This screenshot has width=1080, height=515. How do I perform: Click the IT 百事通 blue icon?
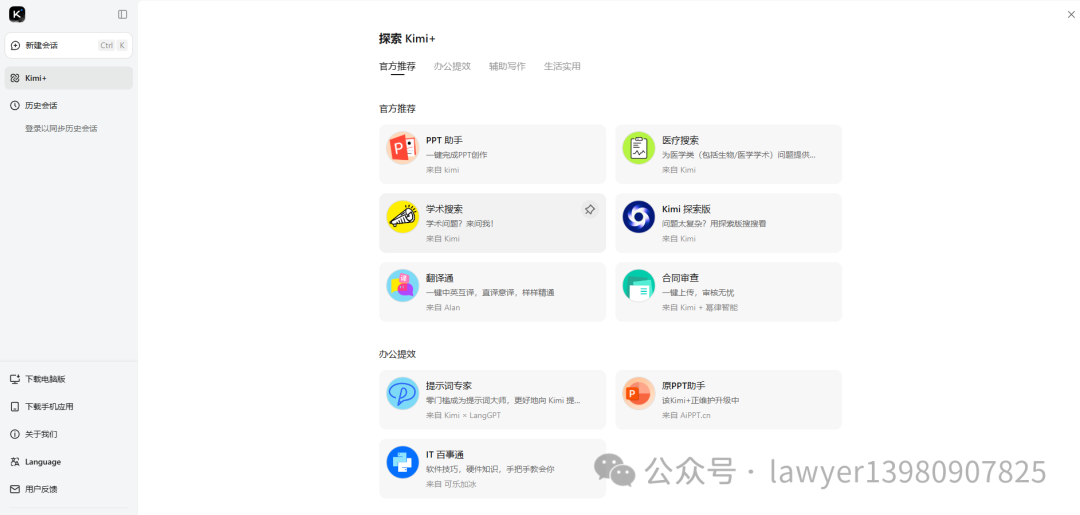click(x=403, y=462)
